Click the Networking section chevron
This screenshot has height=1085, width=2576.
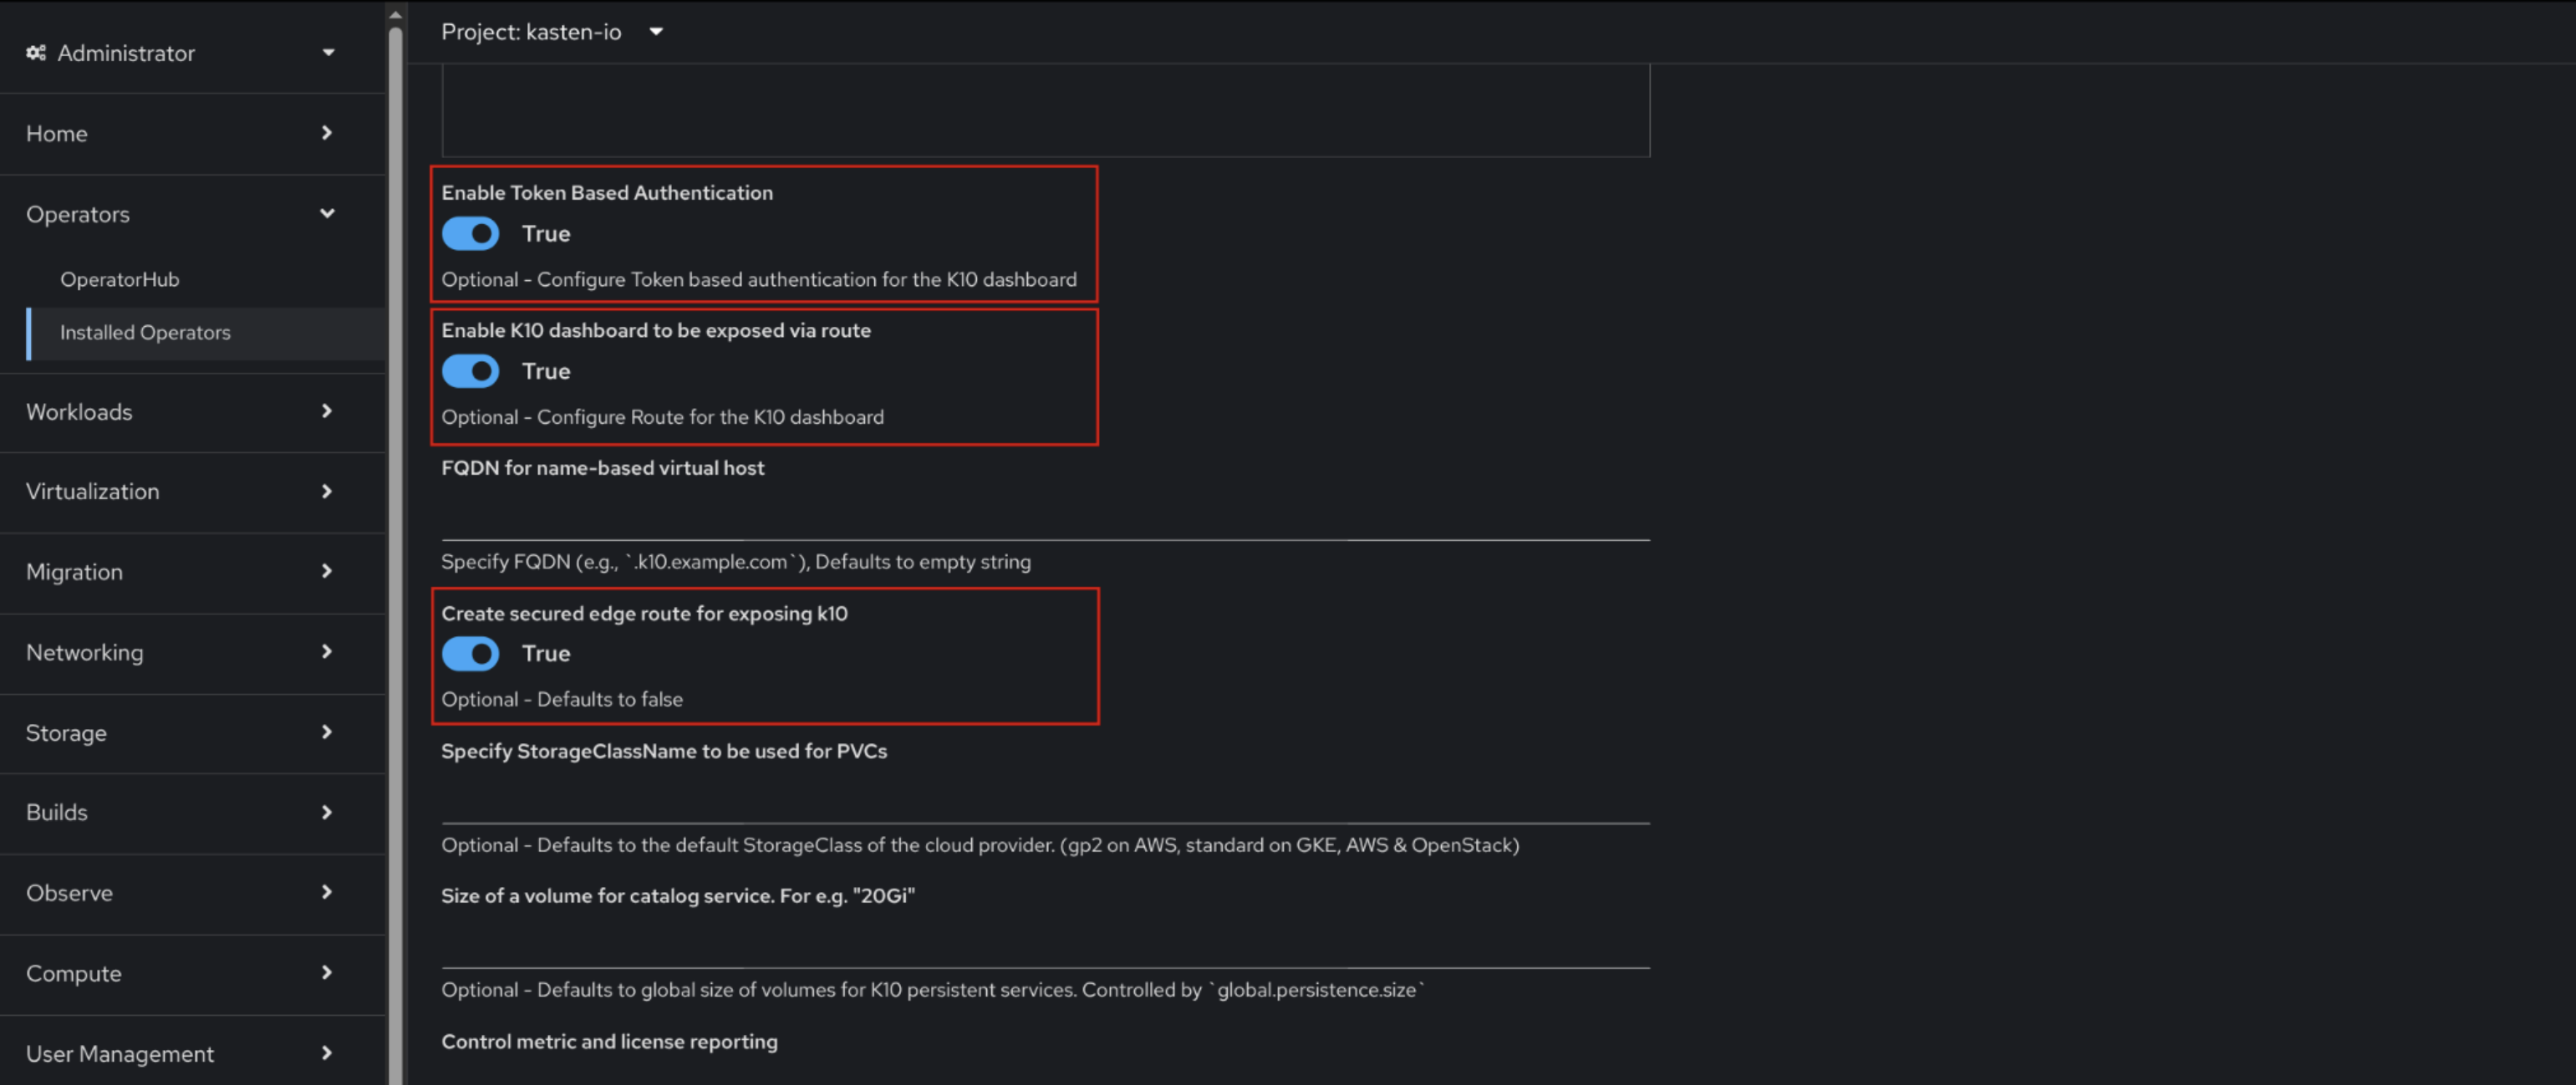point(326,652)
